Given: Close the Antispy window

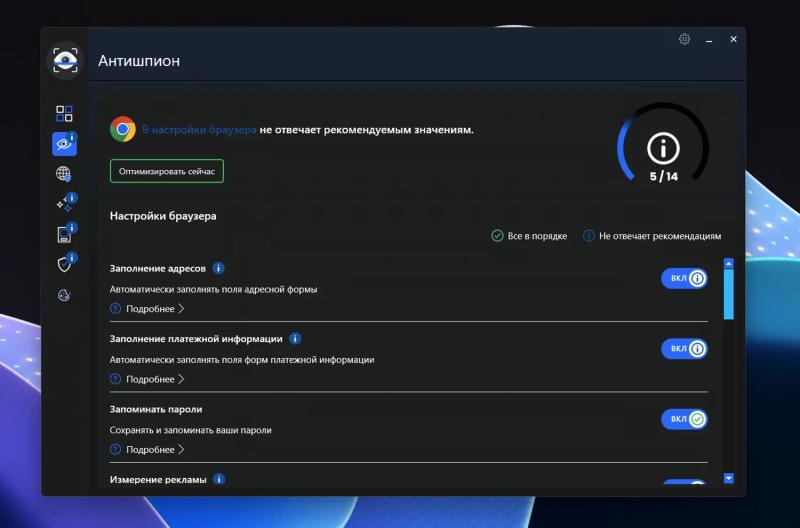Looking at the screenshot, I should (733, 39).
